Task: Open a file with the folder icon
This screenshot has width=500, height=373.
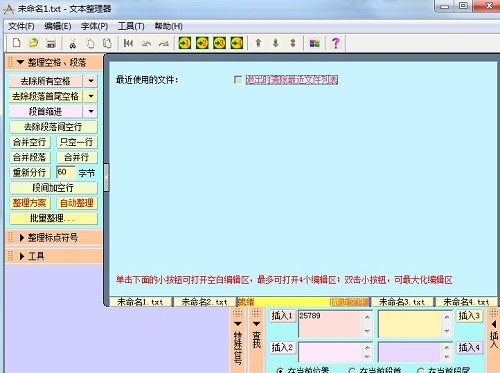Action: [x=34, y=43]
